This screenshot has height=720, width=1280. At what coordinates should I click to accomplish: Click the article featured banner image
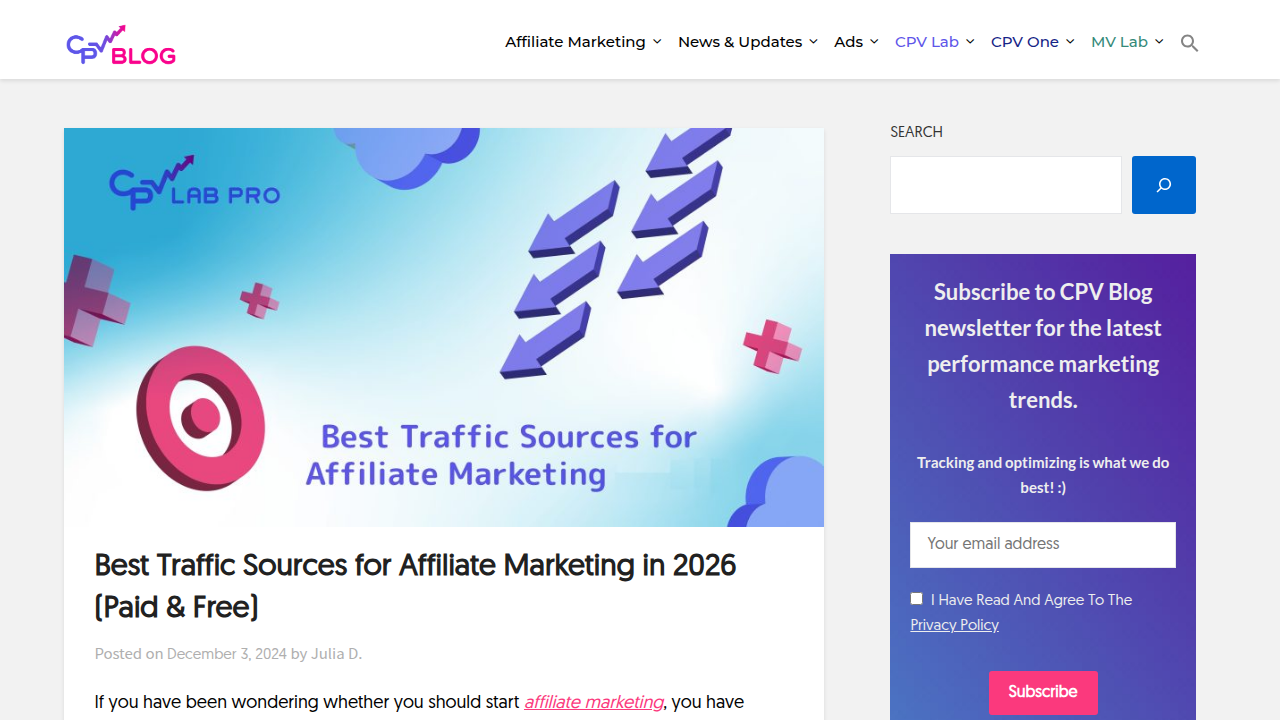[444, 327]
